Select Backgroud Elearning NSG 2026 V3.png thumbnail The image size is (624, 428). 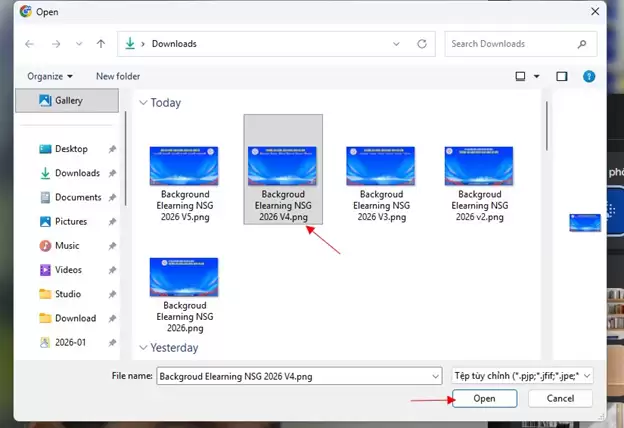tap(380, 166)
